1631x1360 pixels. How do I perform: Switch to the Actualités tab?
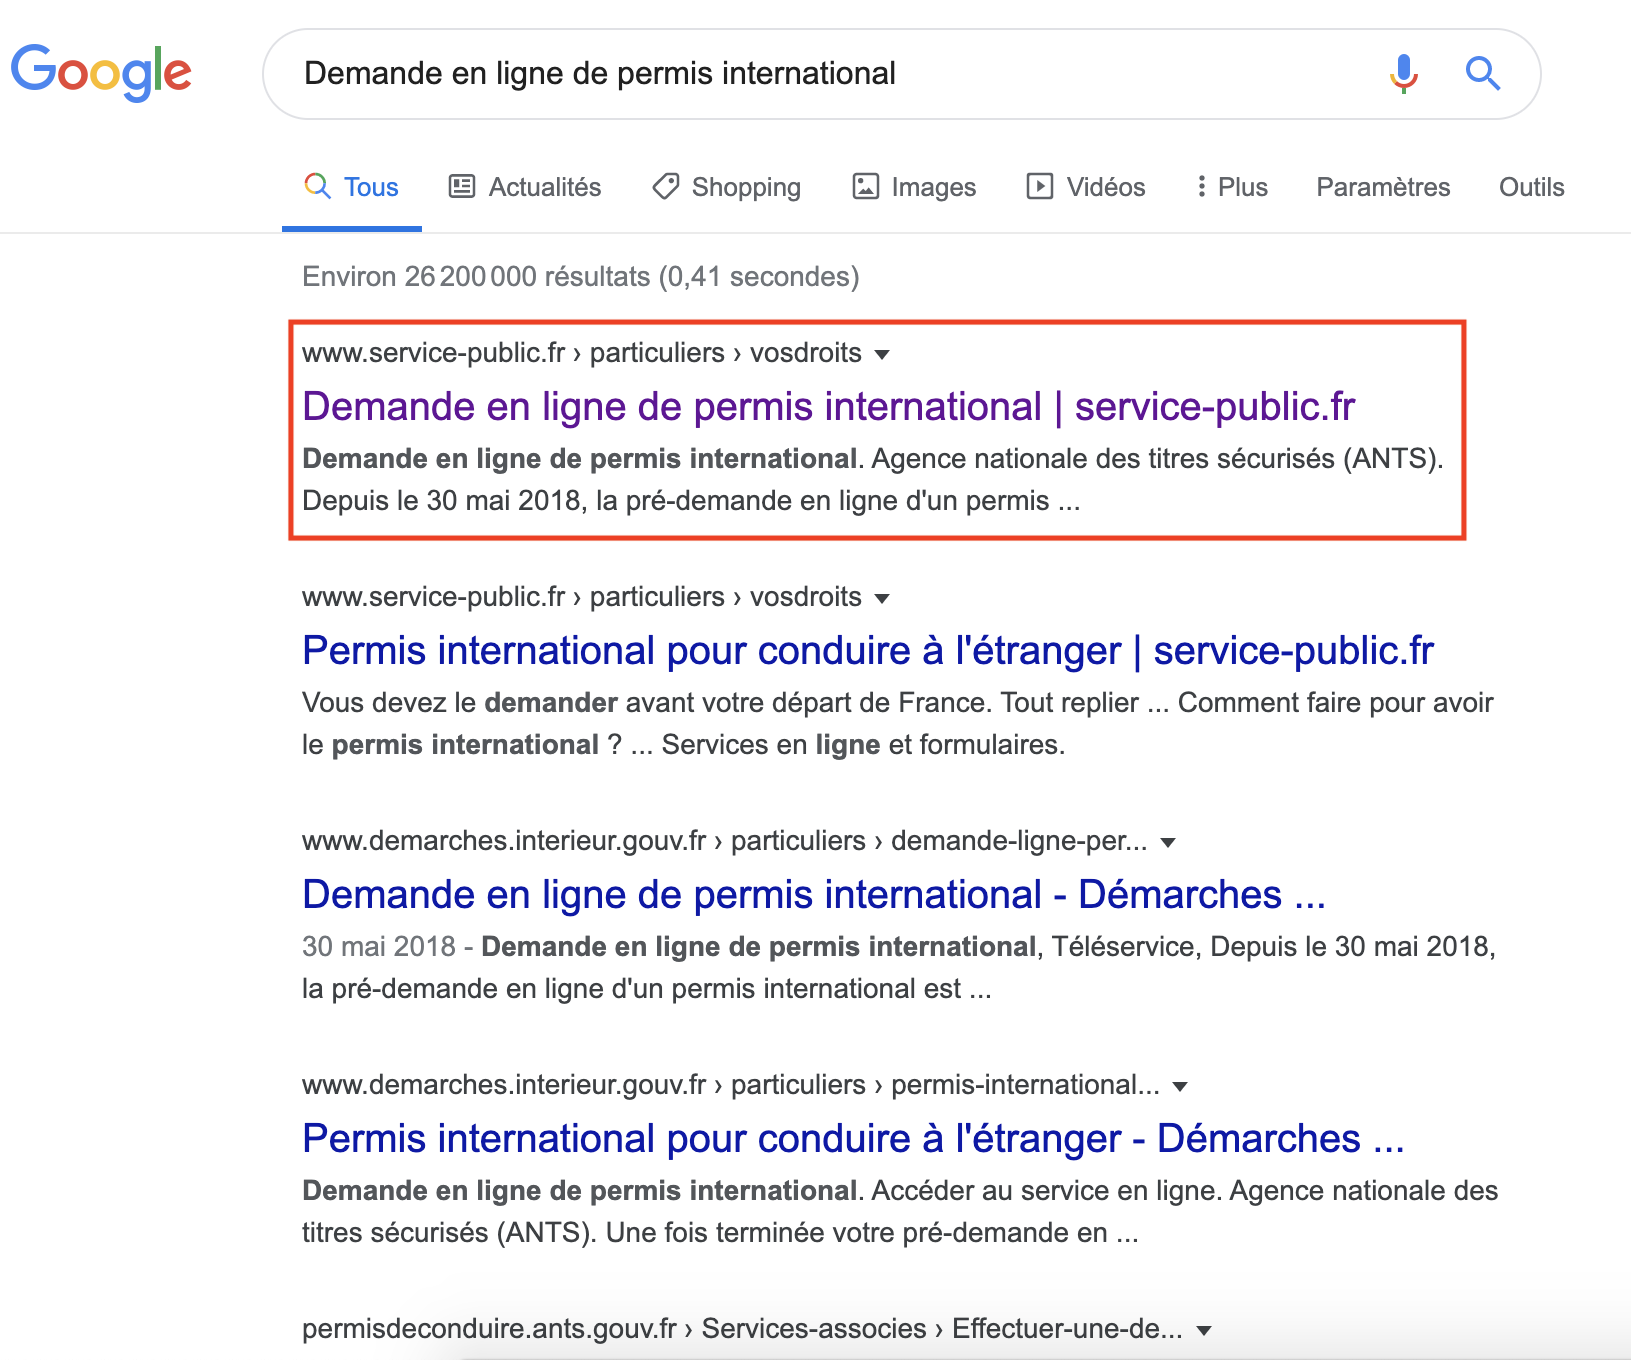(x=525, y=187)
